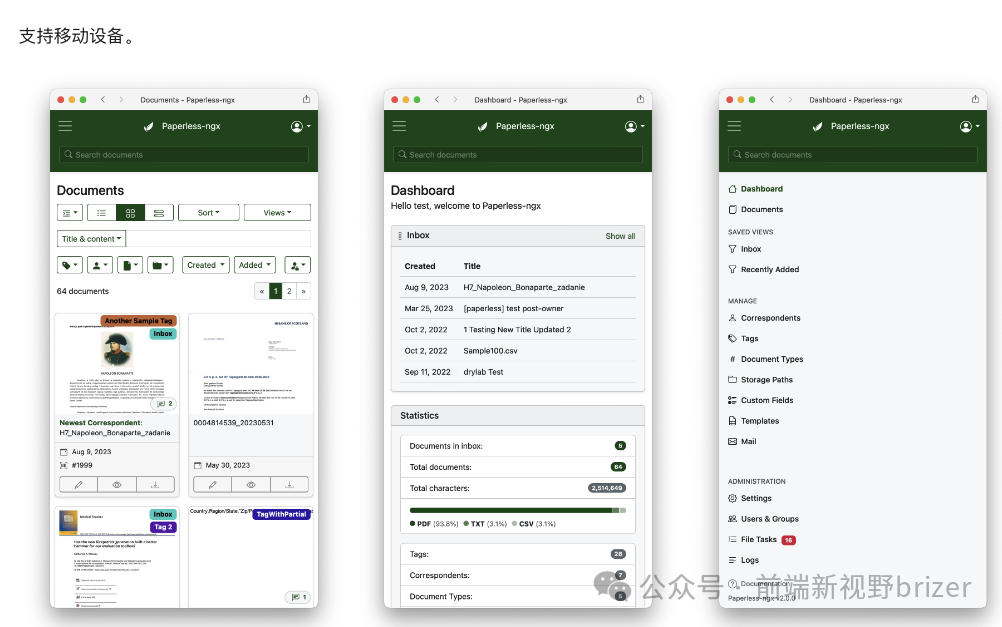Open the Views dropdown
Screen dimensions: 1002x627
point(277,213)
